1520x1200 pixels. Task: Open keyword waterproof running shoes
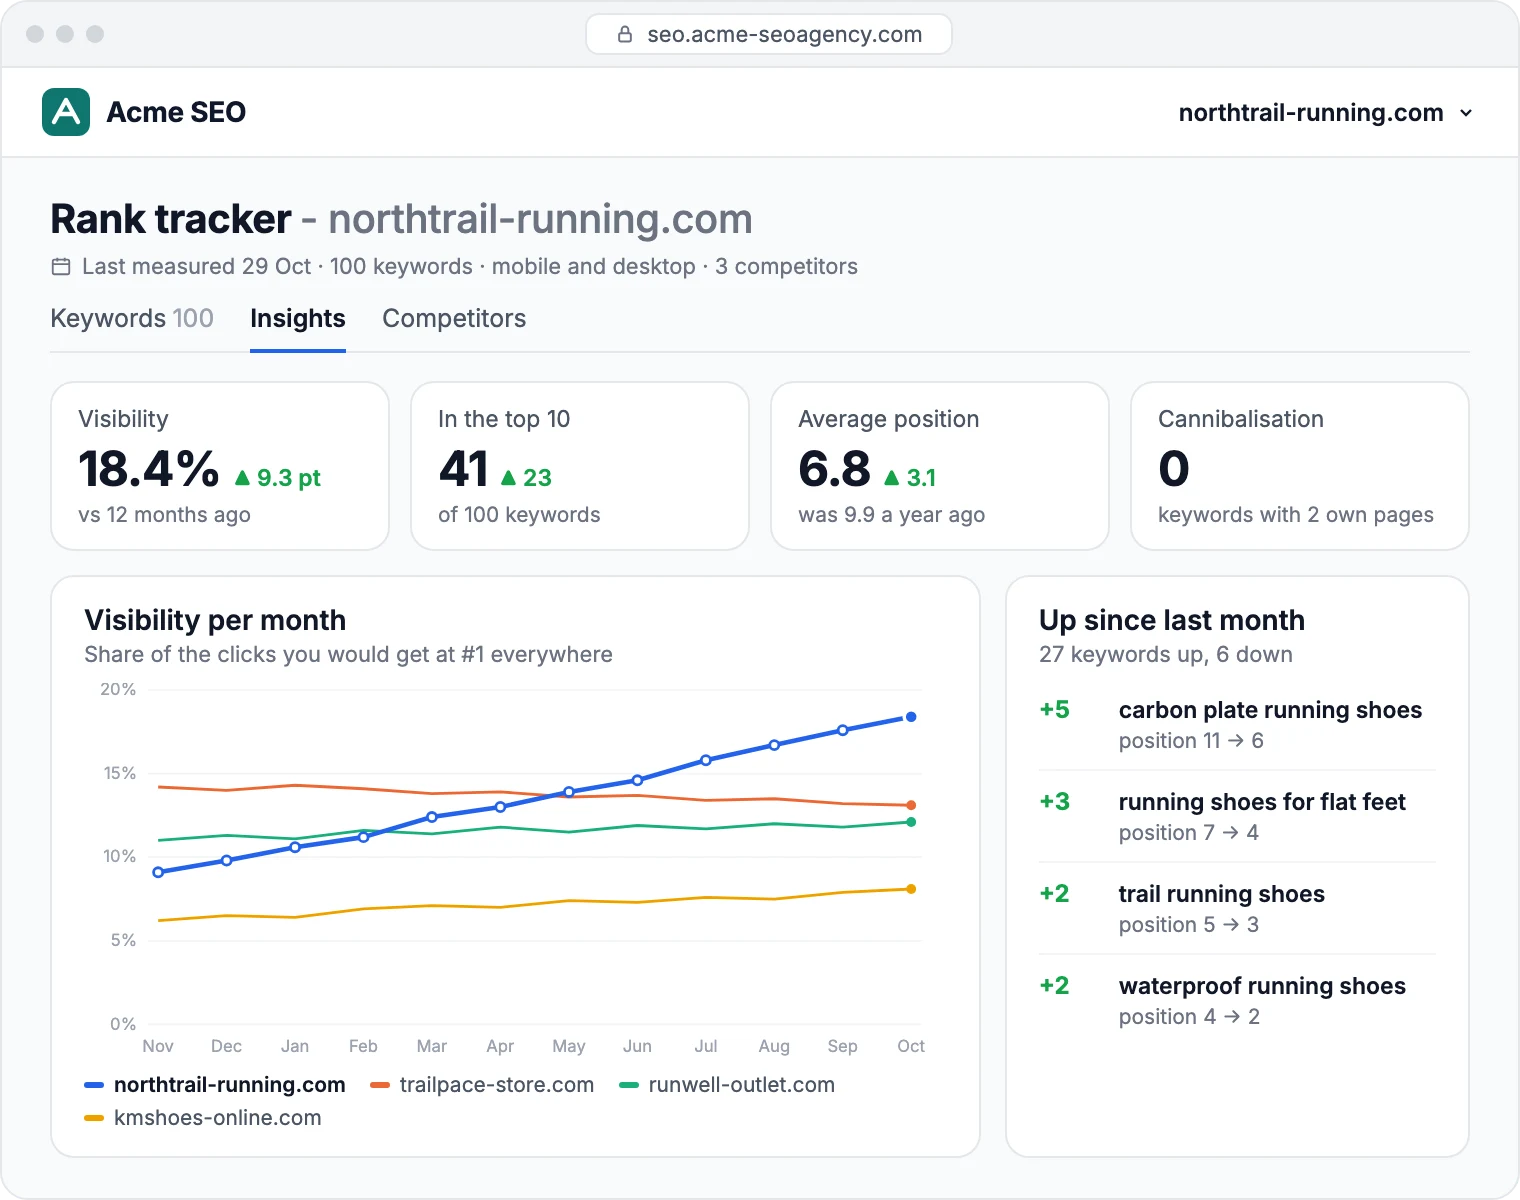1238,1001
